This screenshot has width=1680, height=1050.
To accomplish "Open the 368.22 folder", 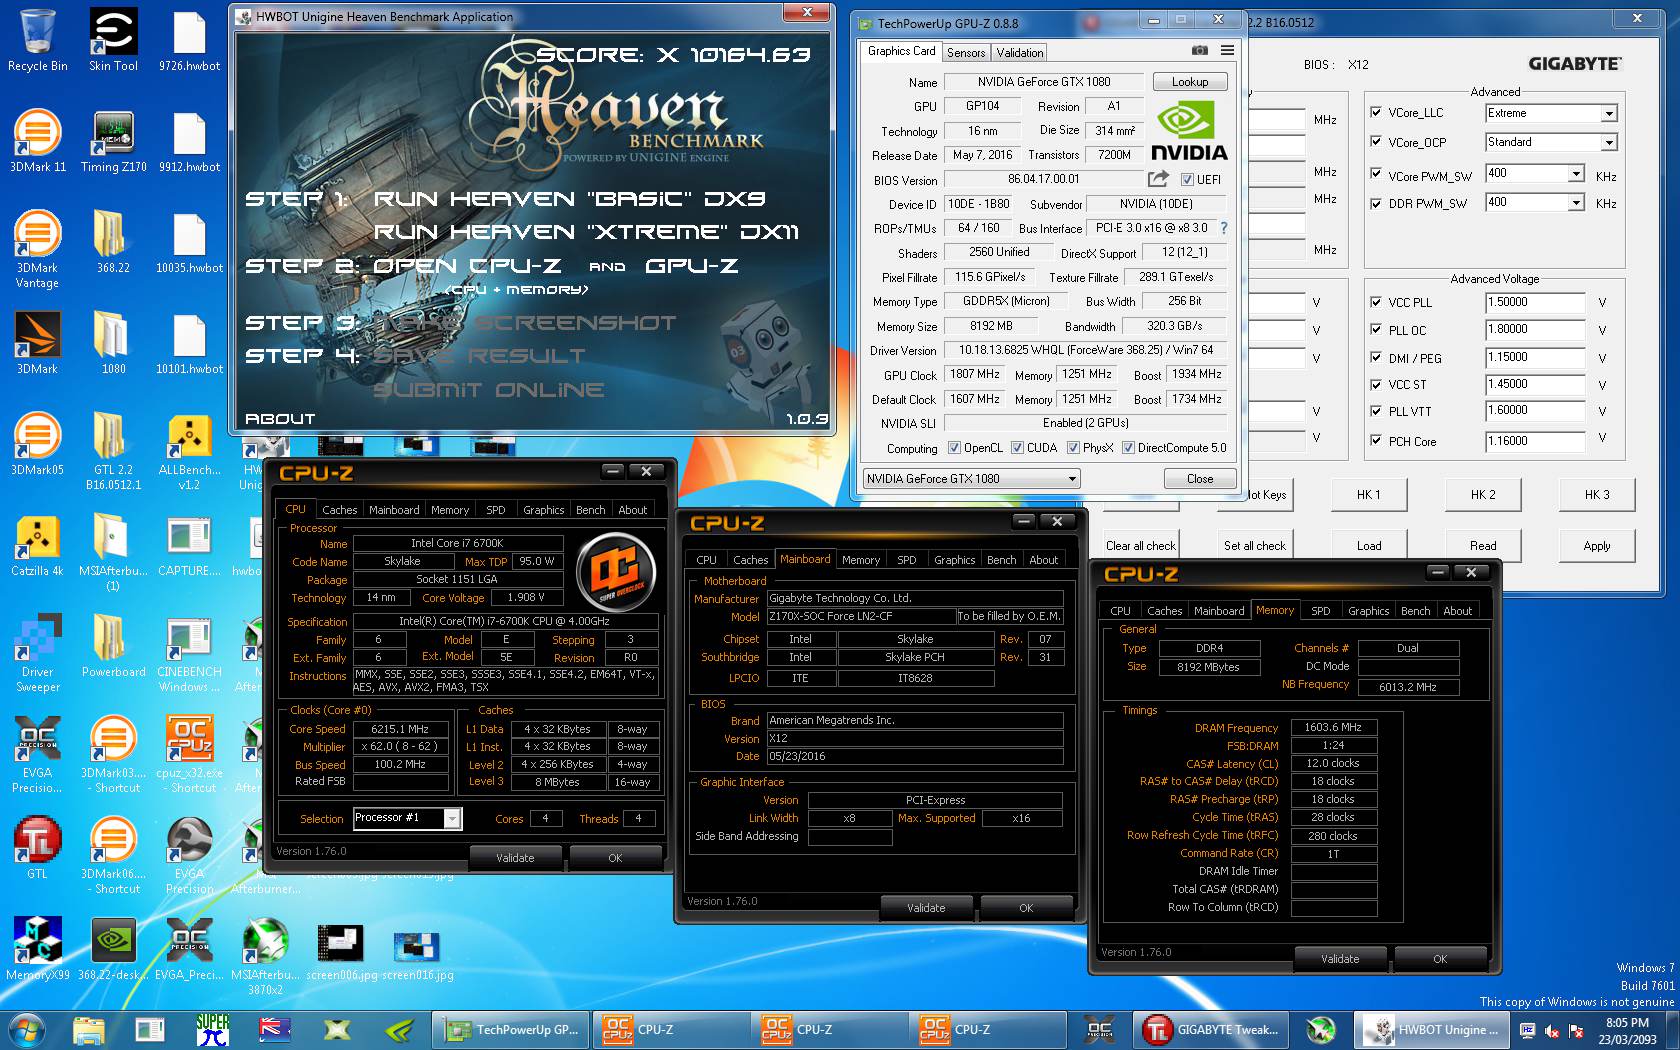I will [x=113, y=242].
